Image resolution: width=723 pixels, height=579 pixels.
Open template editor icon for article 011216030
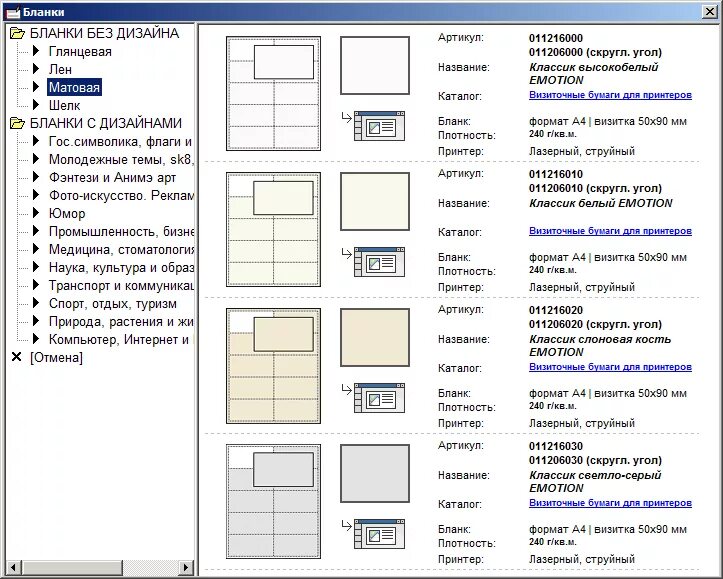point(379,534)
